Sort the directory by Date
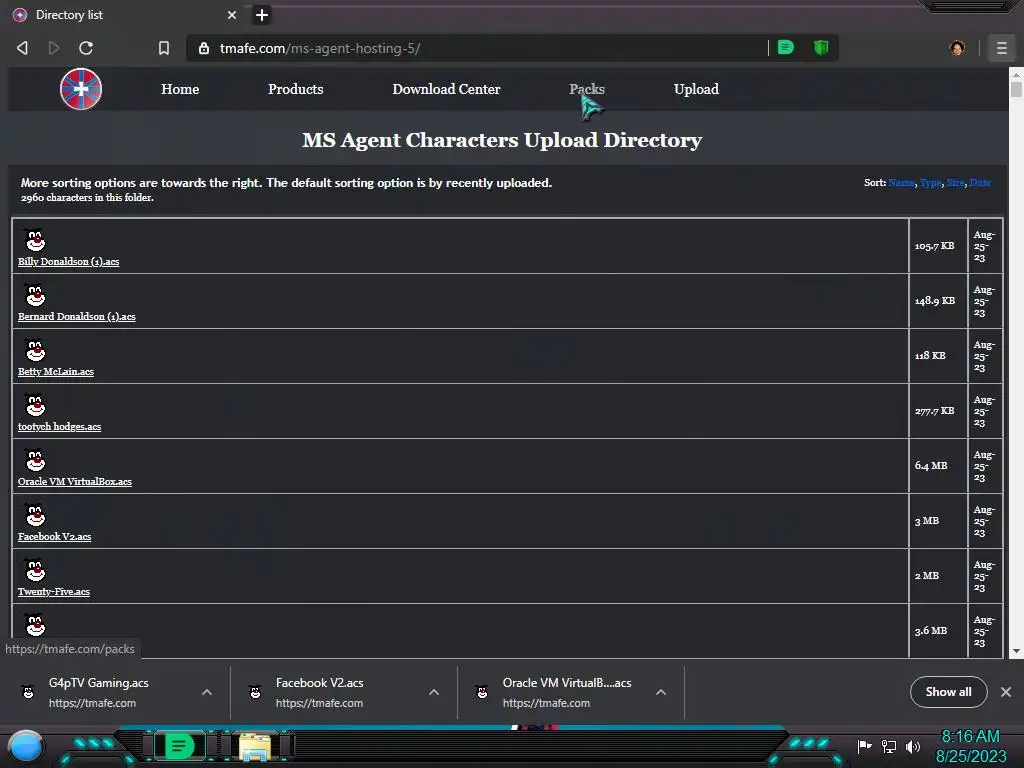 click(980, 183)
